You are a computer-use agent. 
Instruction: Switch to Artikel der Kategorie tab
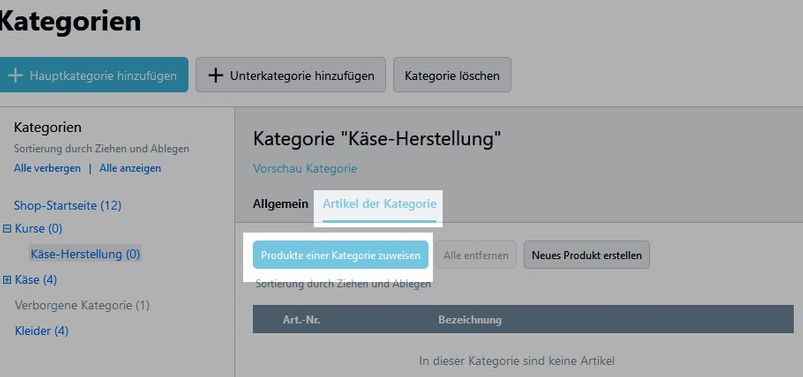[379, 204]
